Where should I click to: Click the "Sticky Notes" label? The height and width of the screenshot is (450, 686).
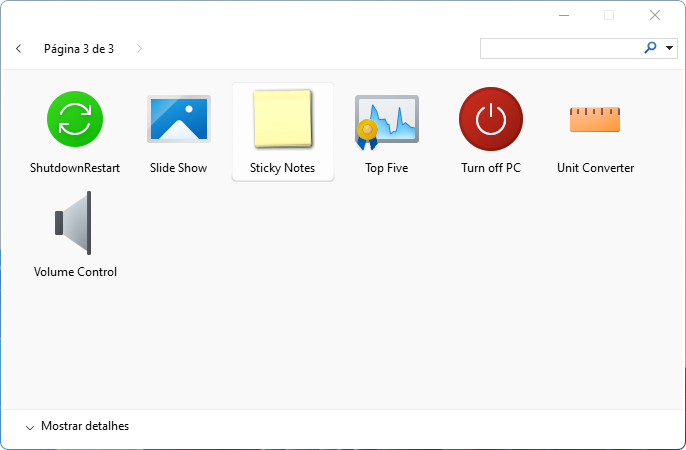coord(283,168)
